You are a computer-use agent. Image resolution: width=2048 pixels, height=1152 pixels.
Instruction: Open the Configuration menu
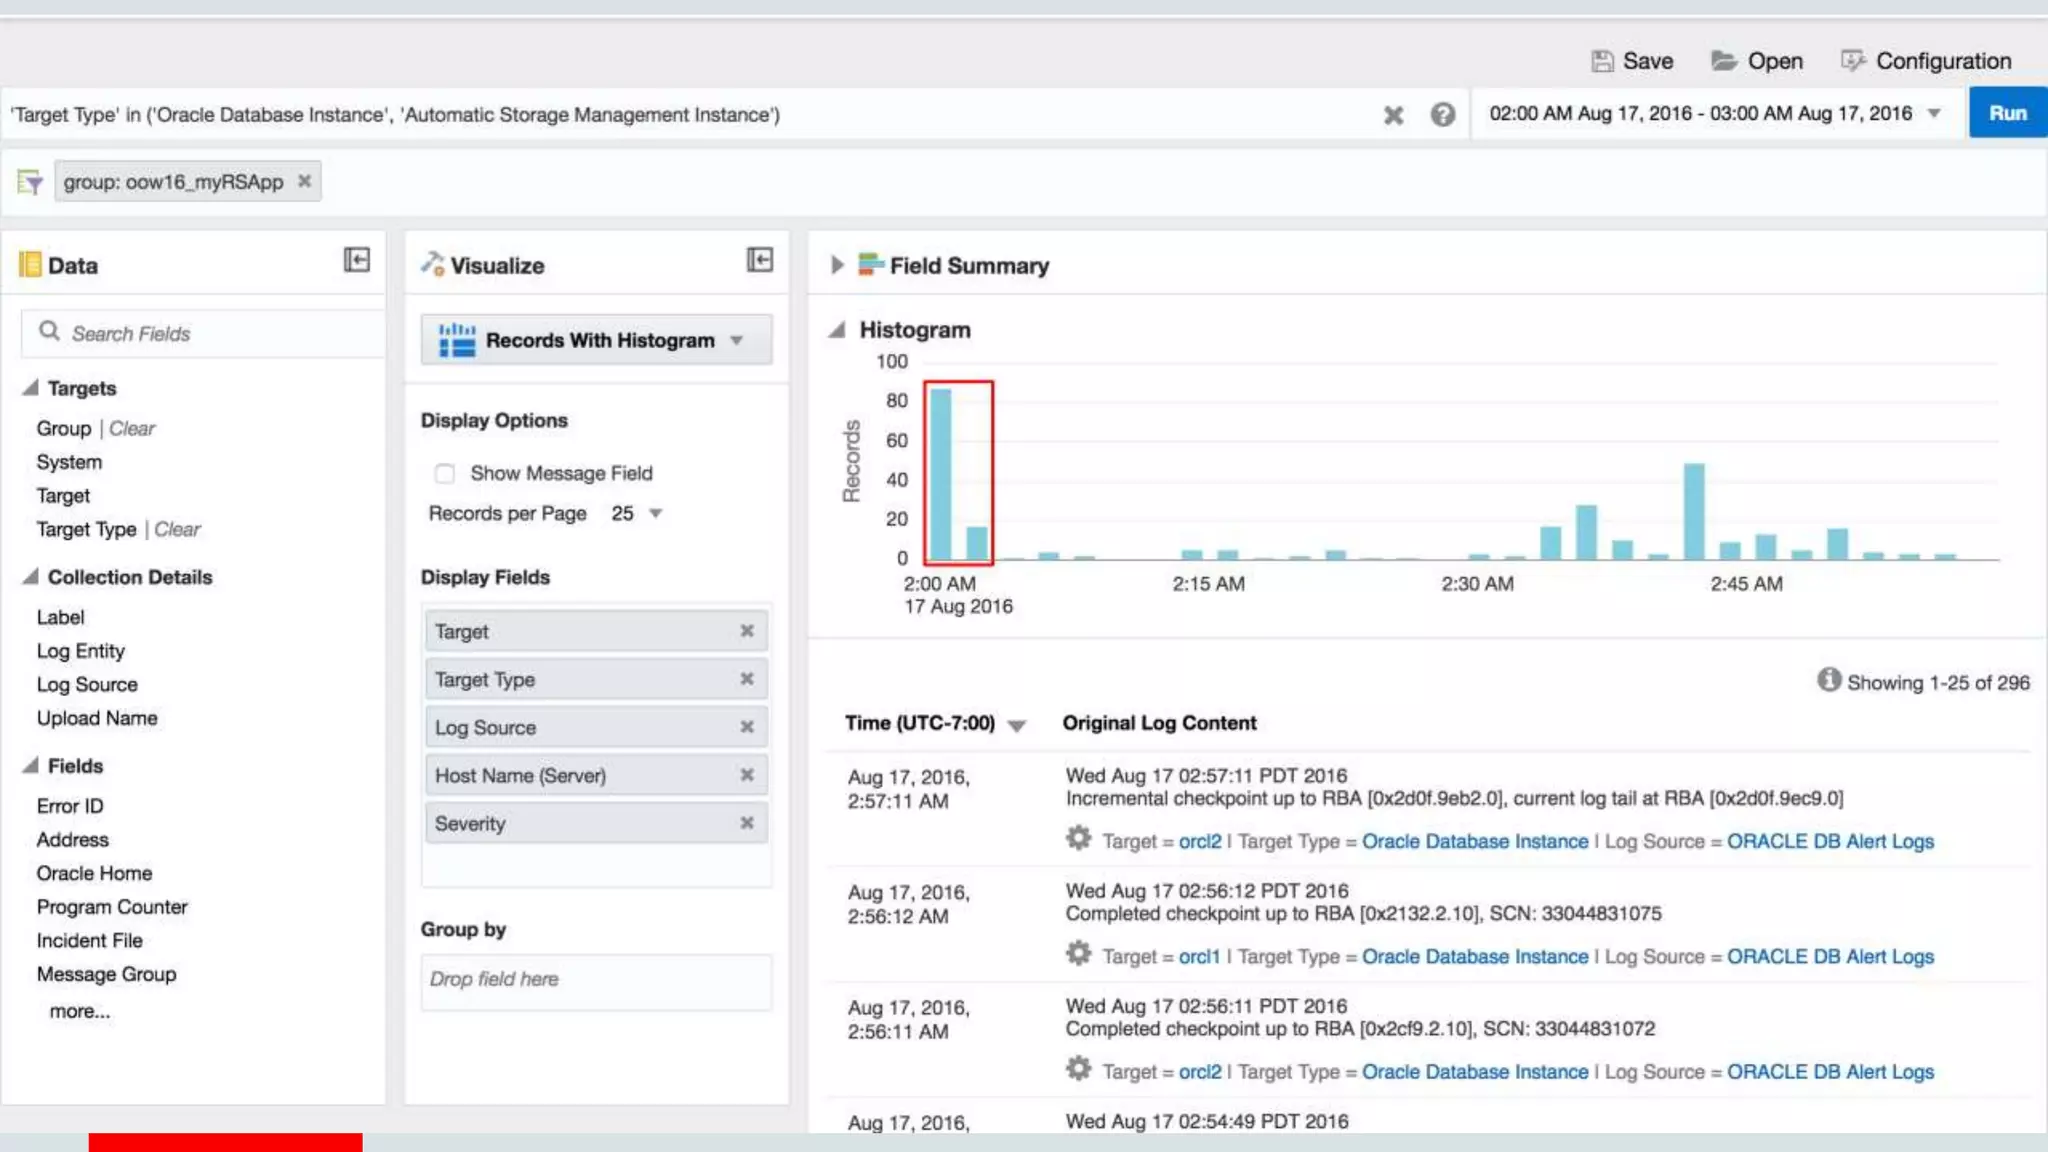[1926, 61]
